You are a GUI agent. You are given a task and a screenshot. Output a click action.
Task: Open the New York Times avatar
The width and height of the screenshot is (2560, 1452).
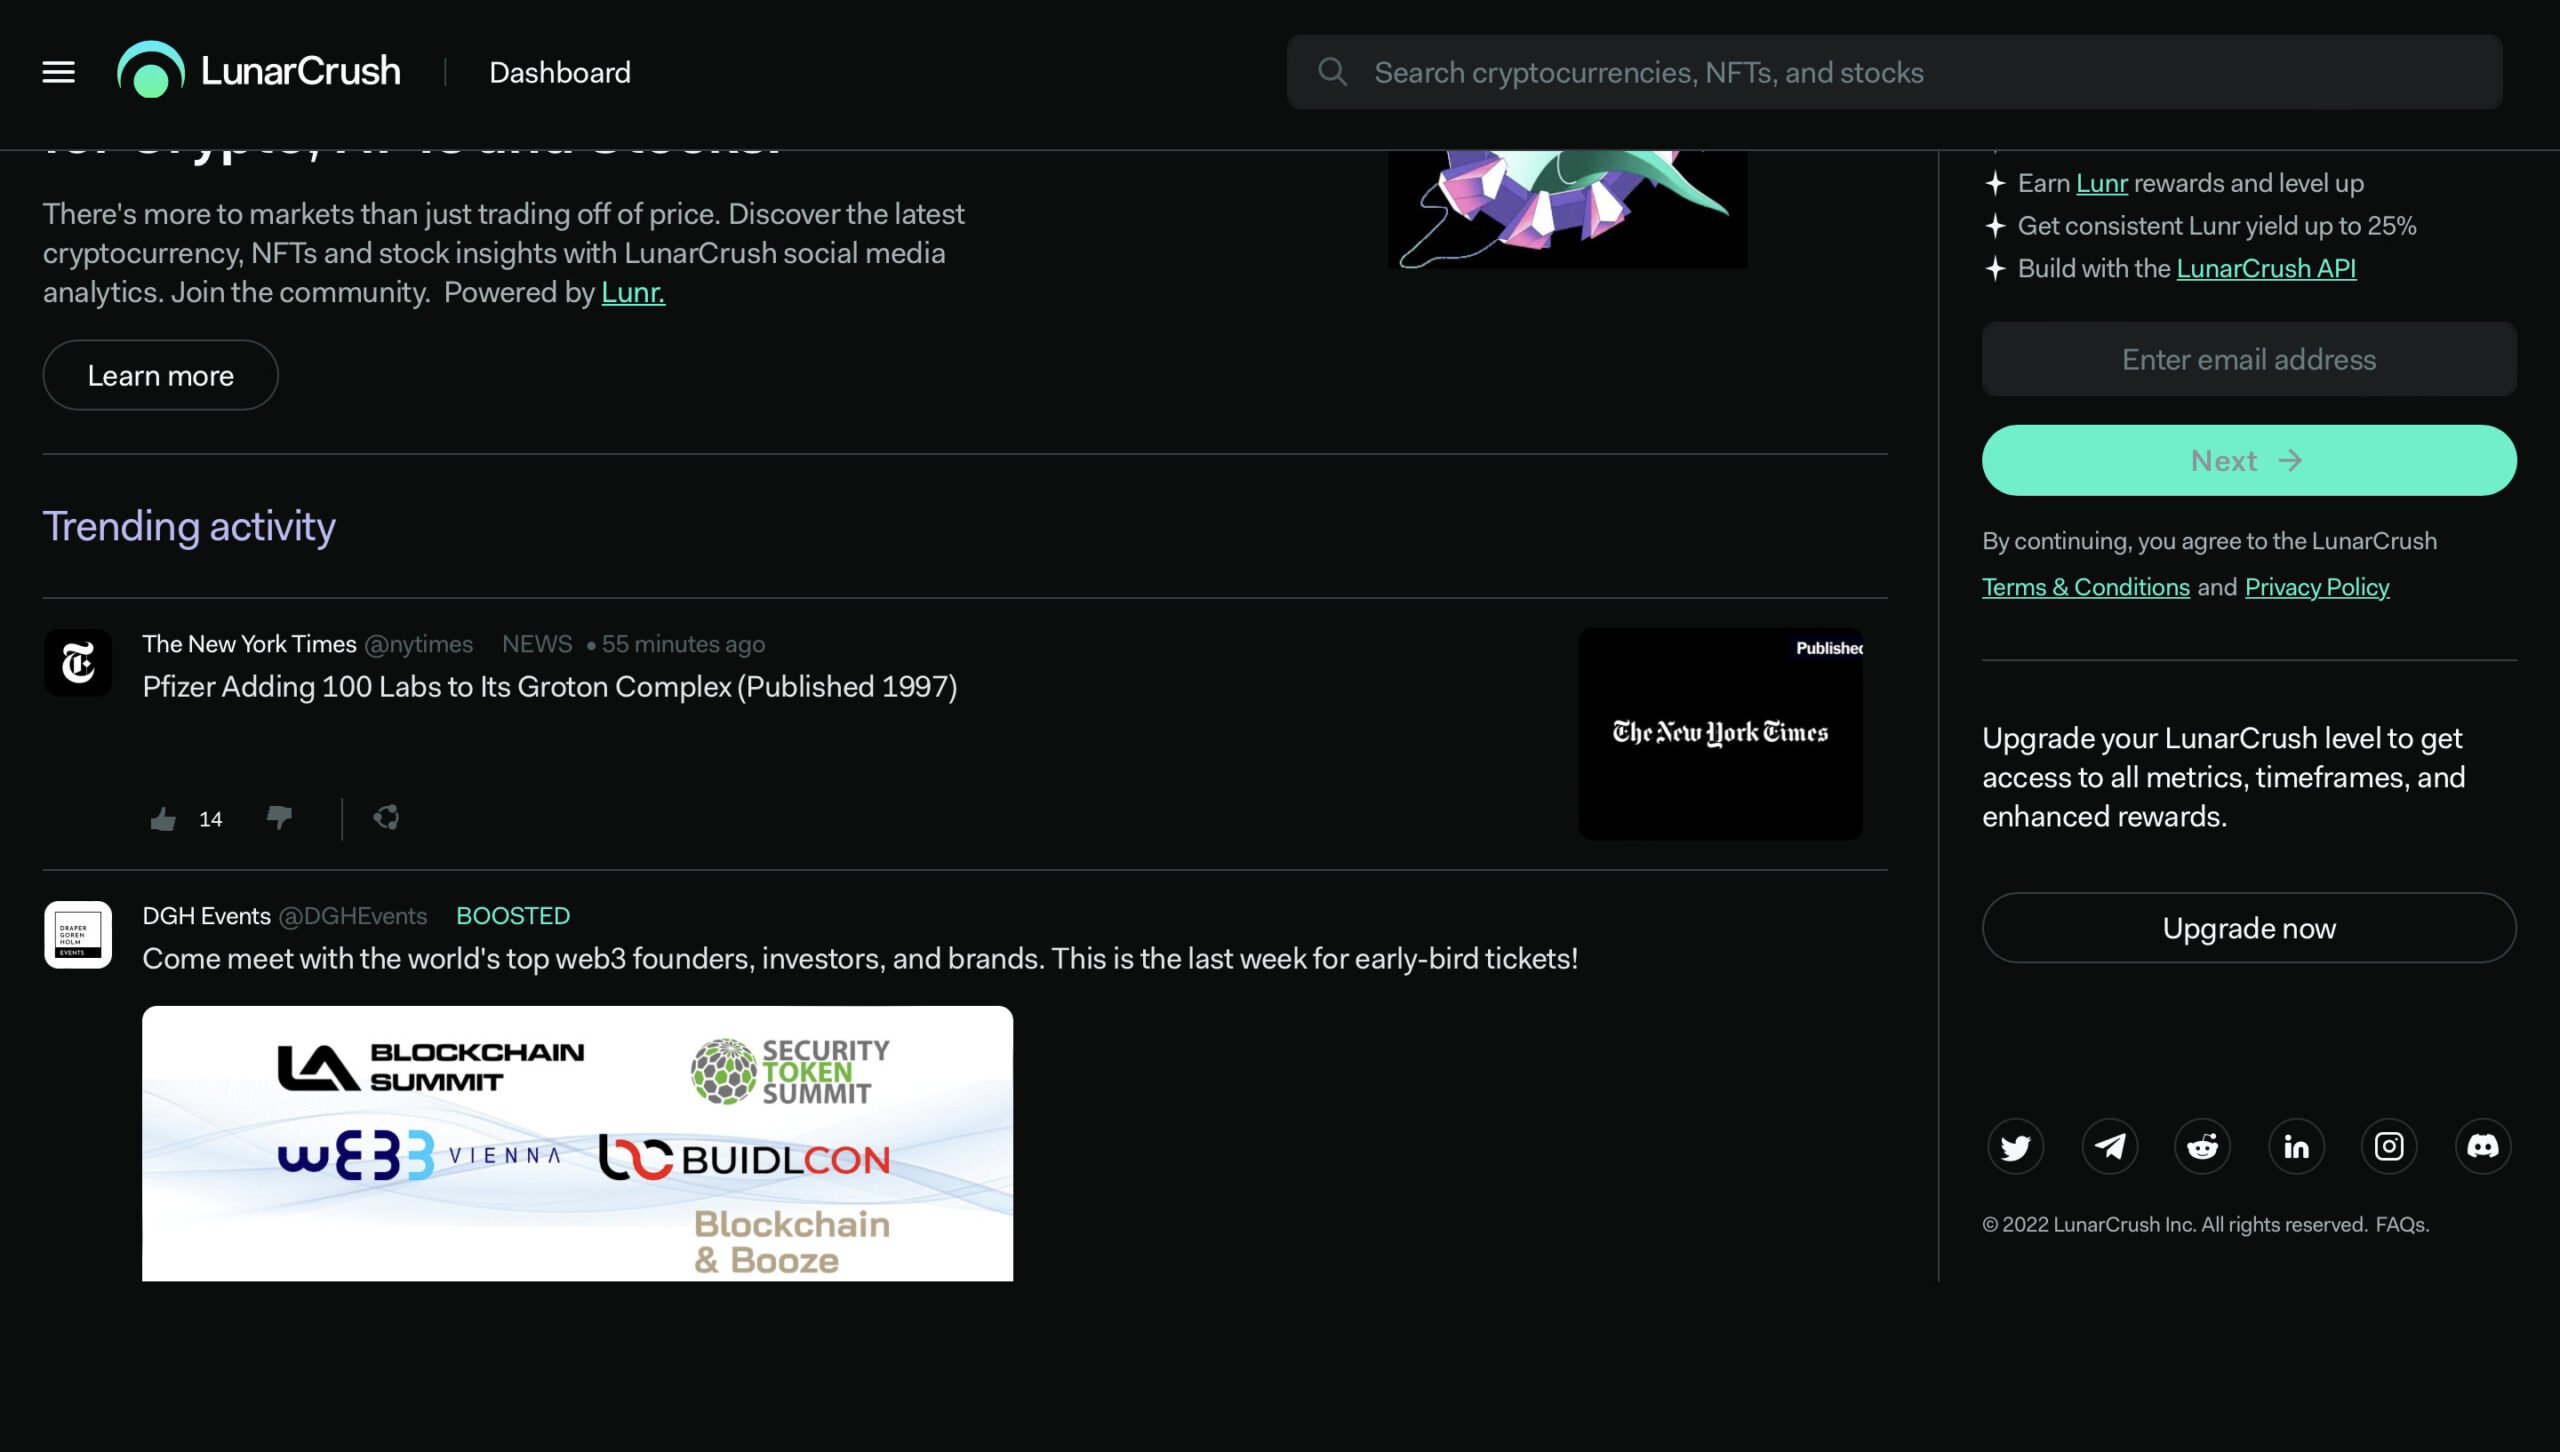coord(78,662)
